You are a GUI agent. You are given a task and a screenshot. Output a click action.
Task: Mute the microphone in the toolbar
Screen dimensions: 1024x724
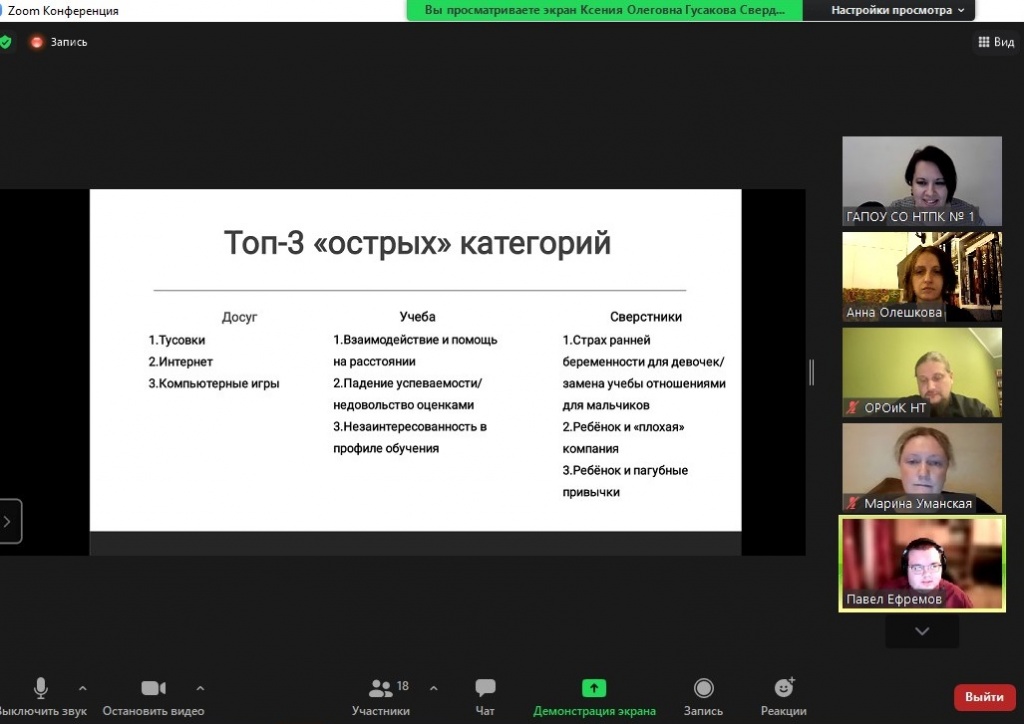click(x=41, y=689)
